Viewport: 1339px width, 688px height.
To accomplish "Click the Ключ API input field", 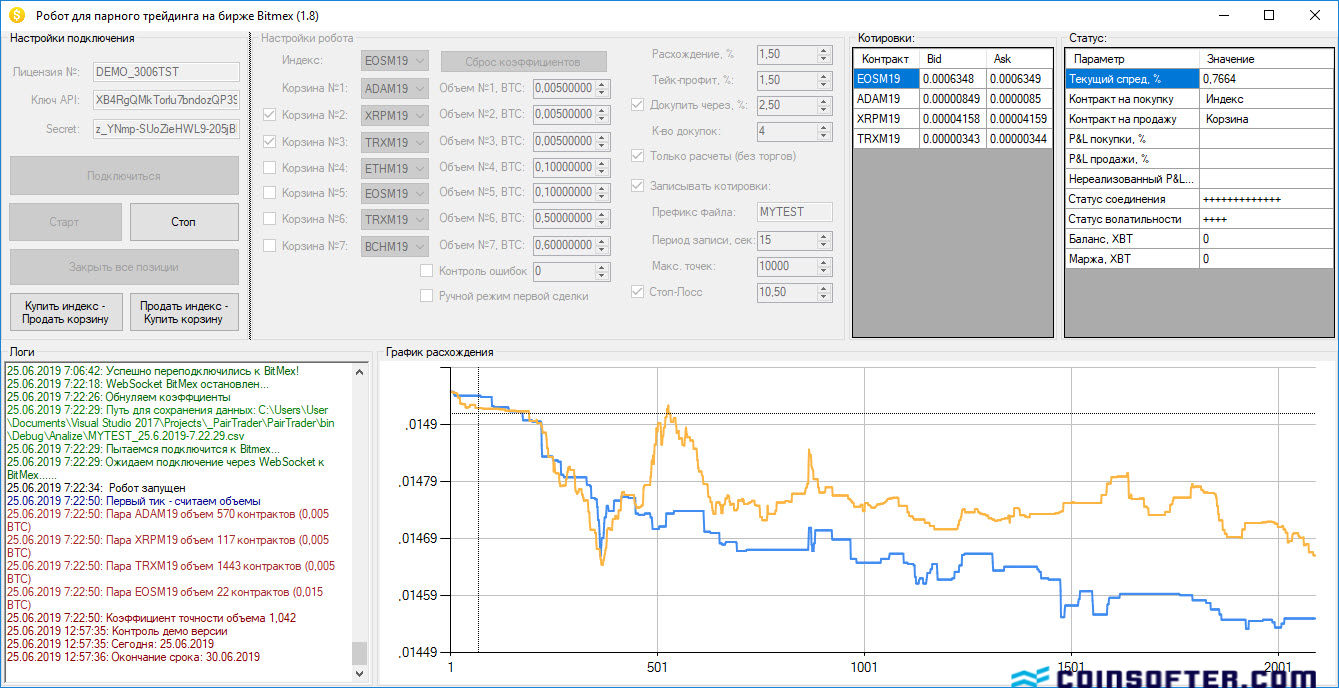I will [166, 100].
